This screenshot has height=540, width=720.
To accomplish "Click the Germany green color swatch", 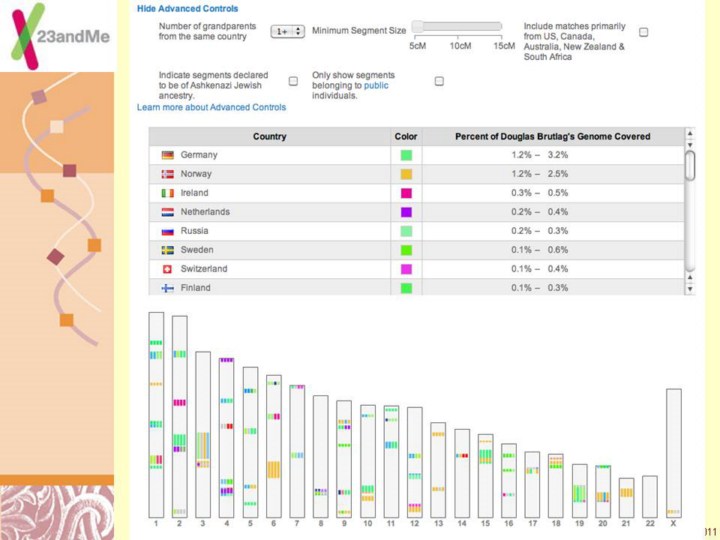I will 406,155.
